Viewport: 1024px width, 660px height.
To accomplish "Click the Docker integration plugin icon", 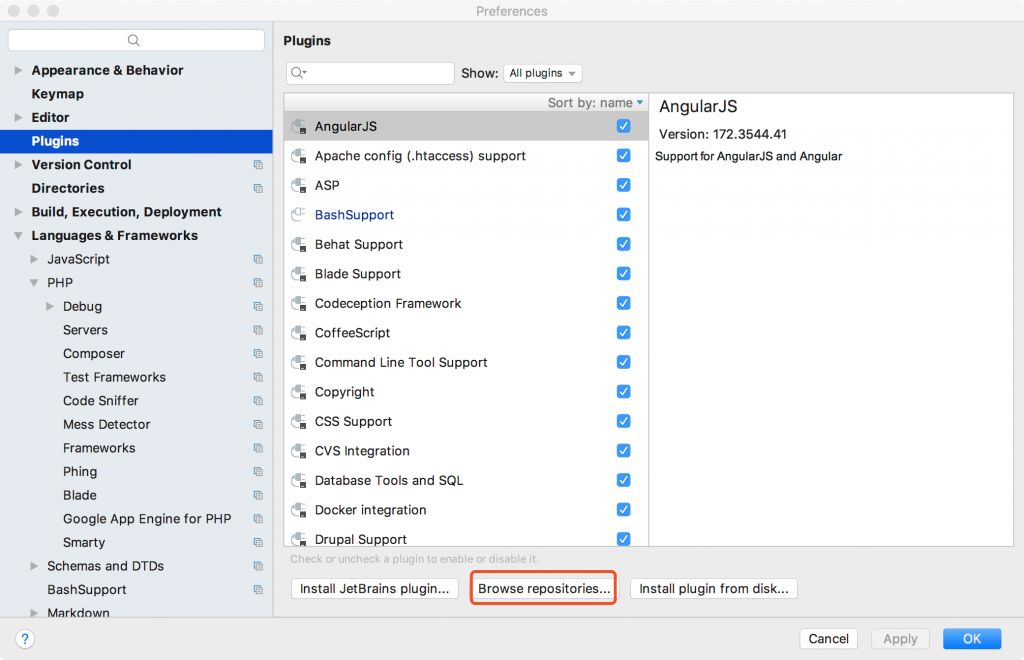I will pos(299,510).
